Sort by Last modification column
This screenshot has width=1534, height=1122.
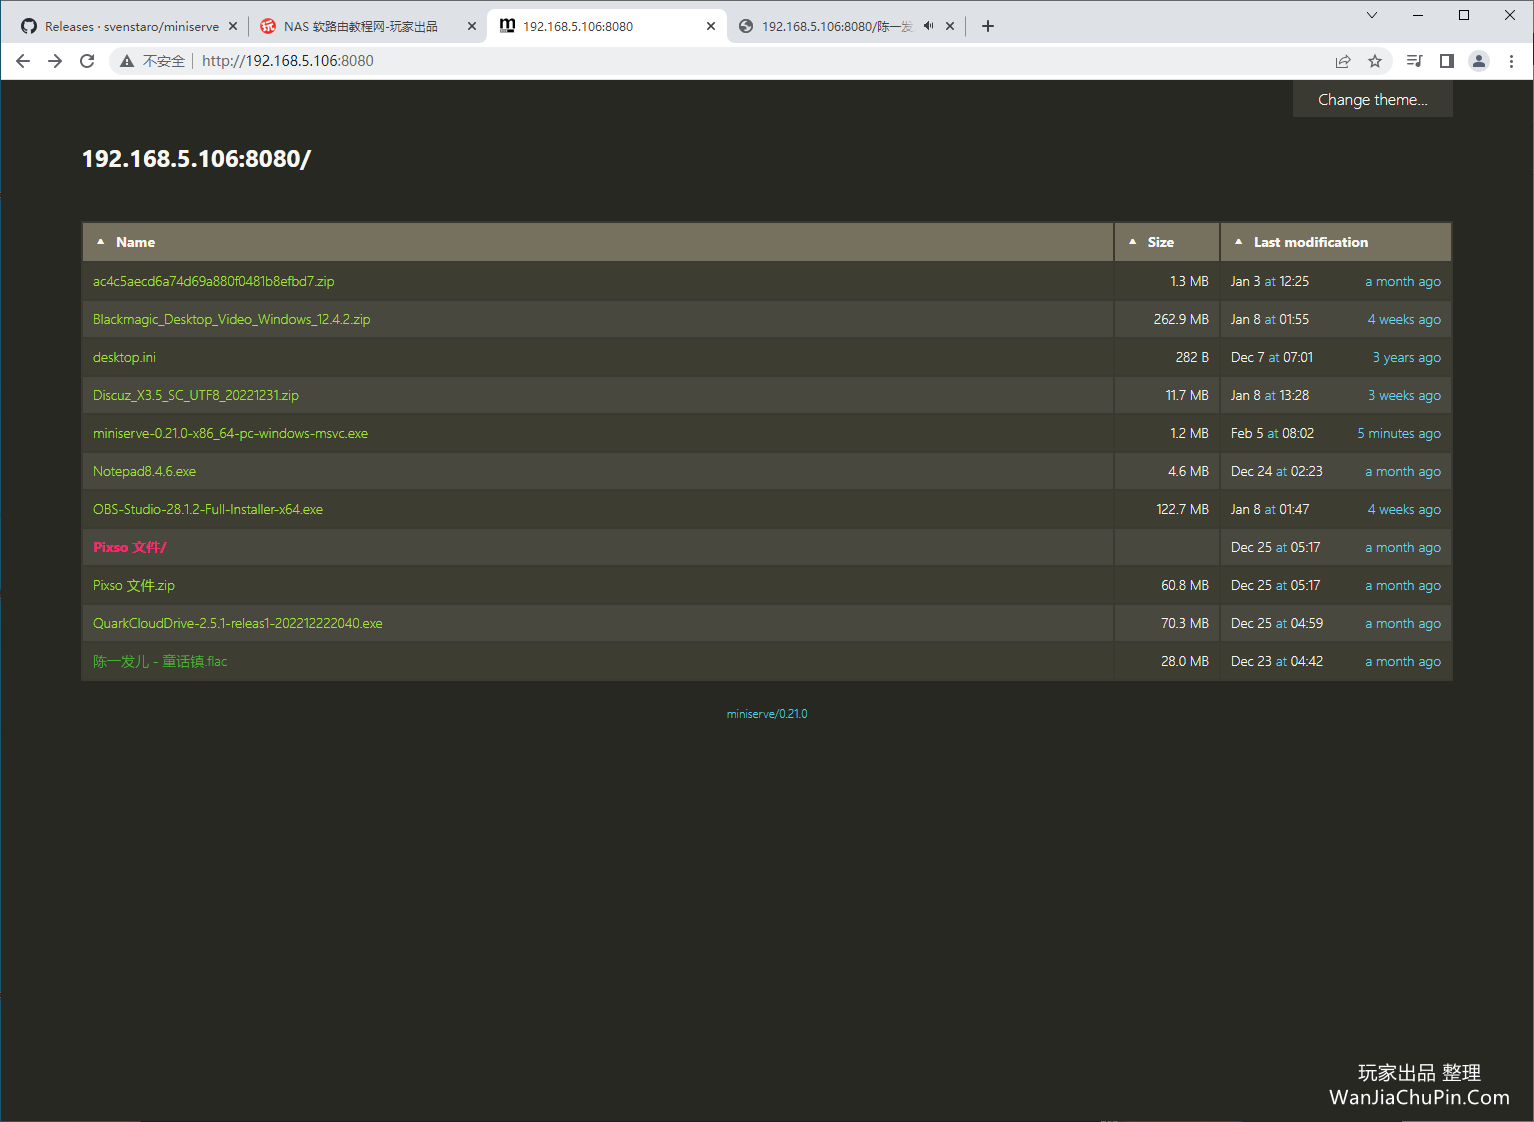[x=1310, y=242]
